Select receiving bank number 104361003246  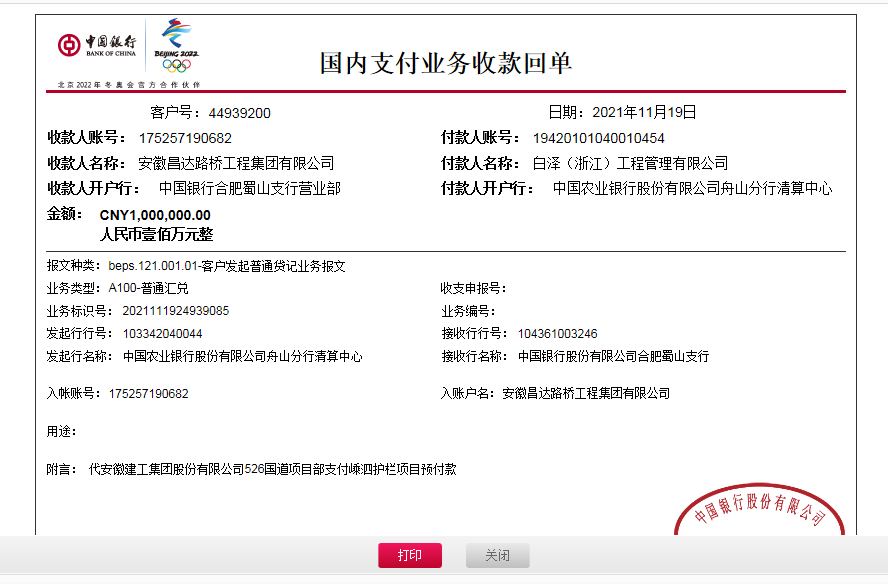click(x=558, y=334)
